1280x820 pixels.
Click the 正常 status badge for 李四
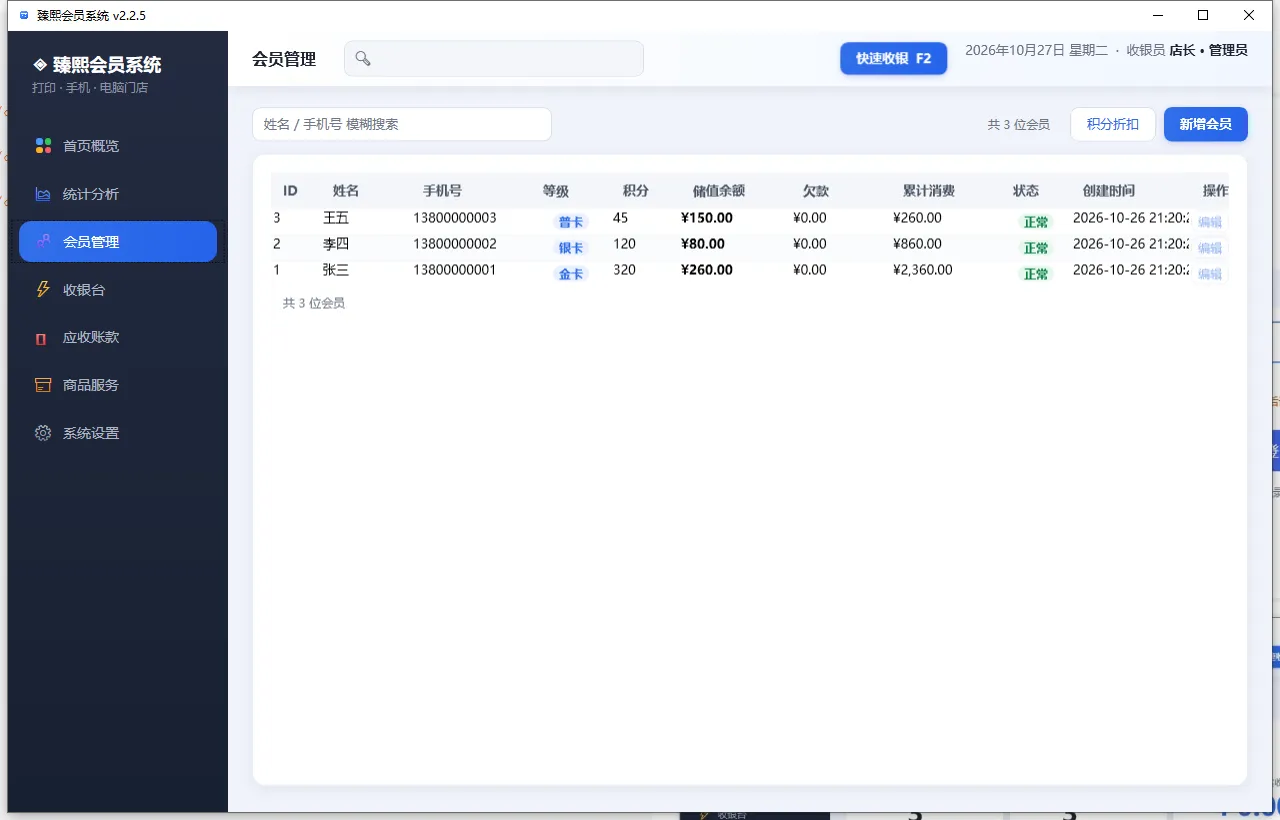coord(1036,248)
